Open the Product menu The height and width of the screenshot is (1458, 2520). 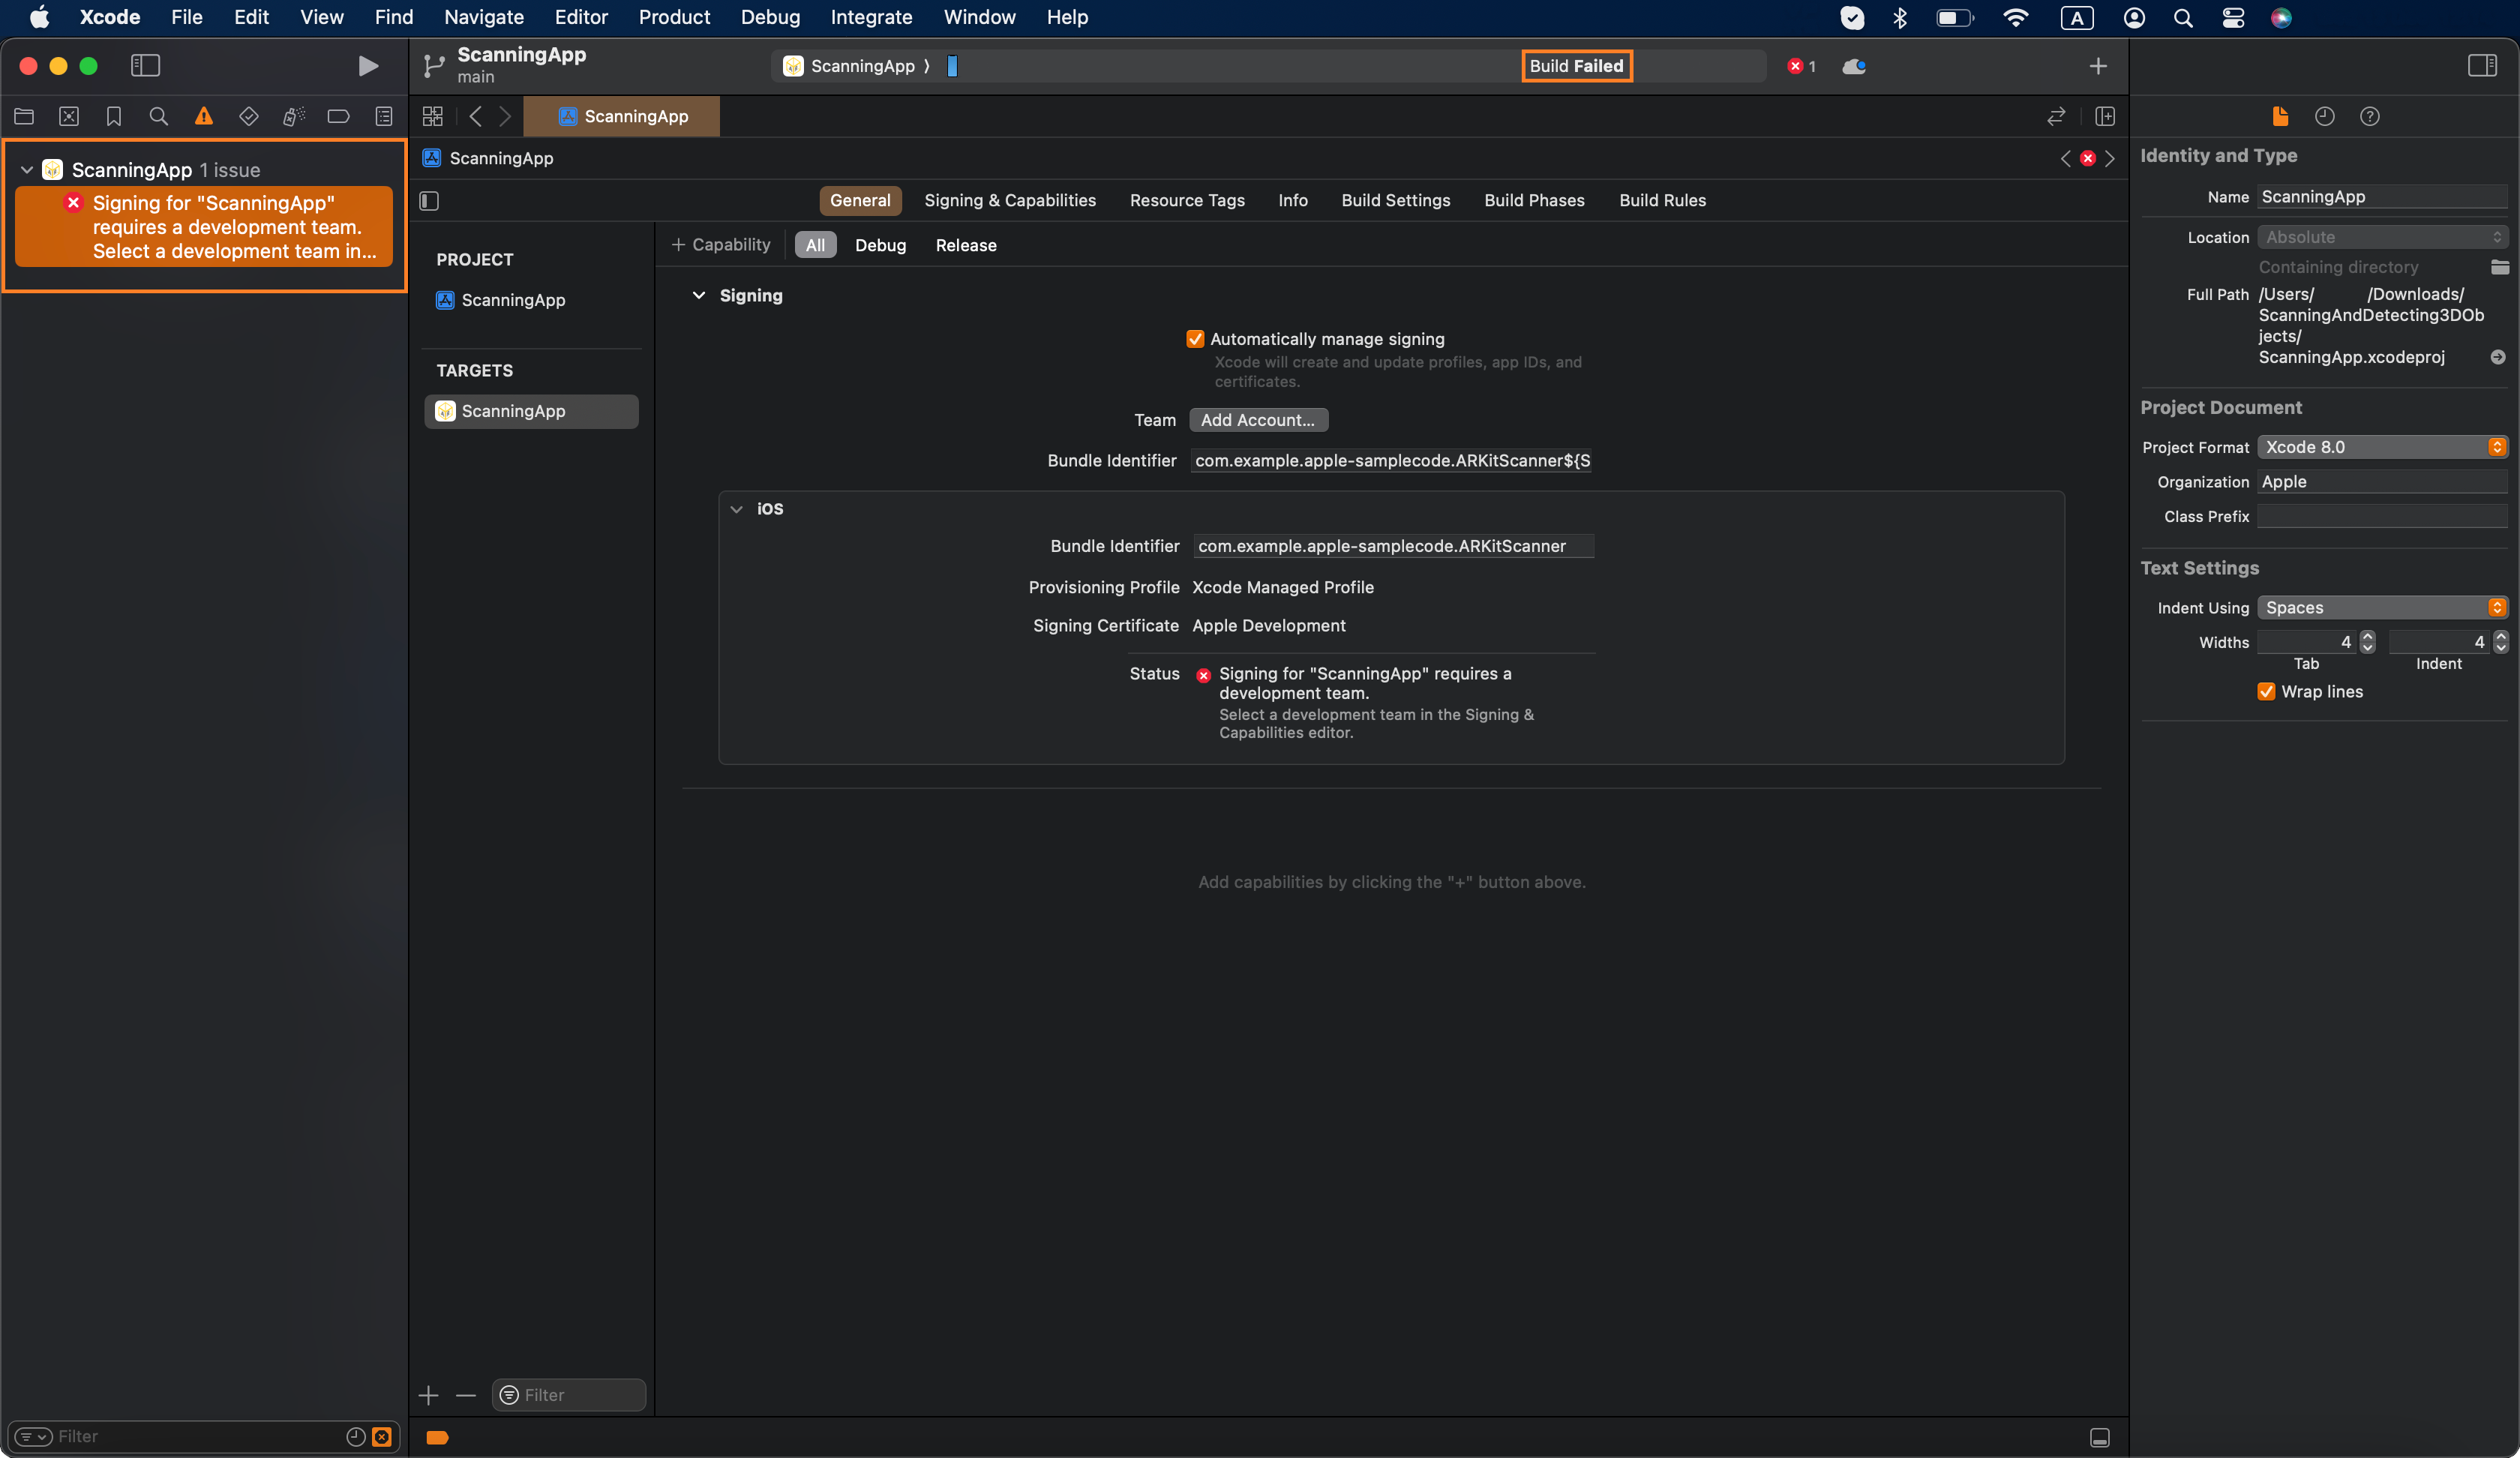click(x=674, y=17)
